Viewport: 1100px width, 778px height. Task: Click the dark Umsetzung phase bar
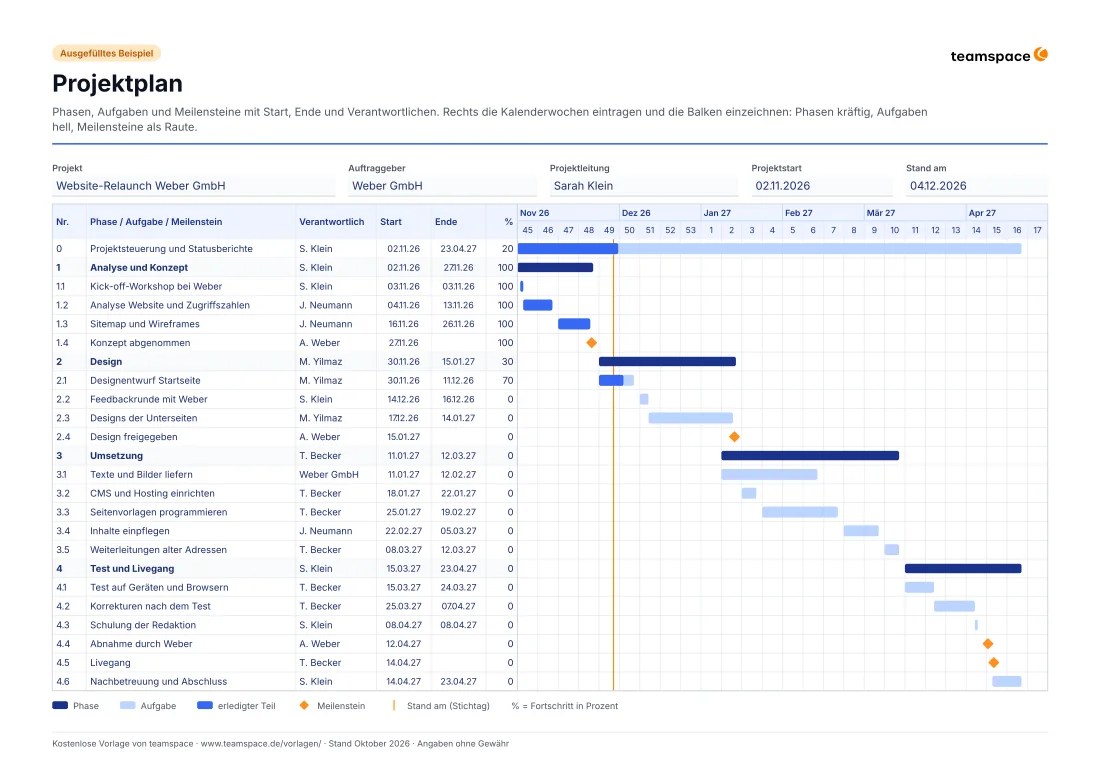click(810, 456)
